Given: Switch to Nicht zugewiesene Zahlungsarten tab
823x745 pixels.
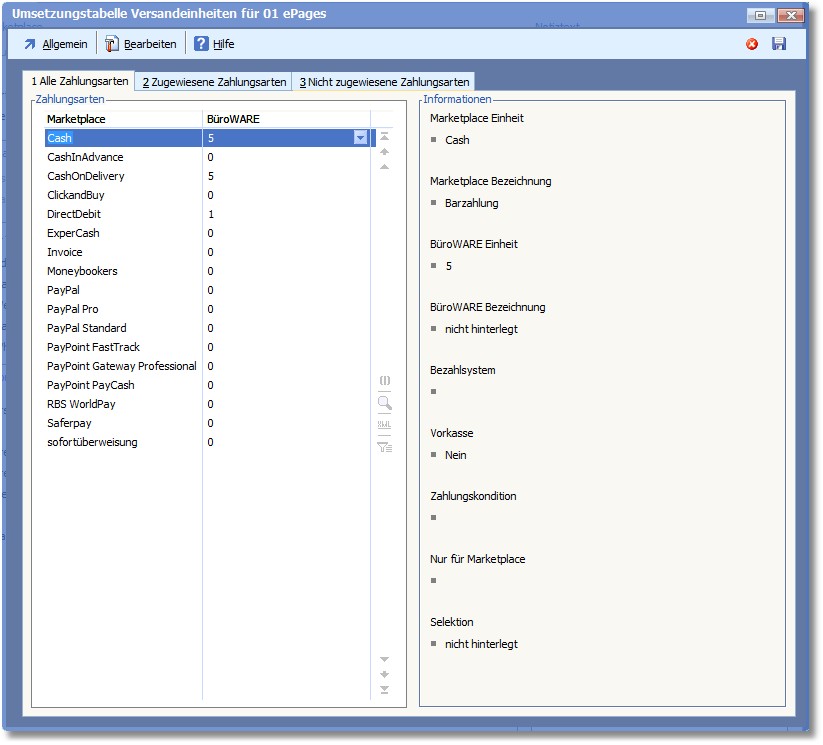Looking at the screenshot, I should (x=383, y=82).
